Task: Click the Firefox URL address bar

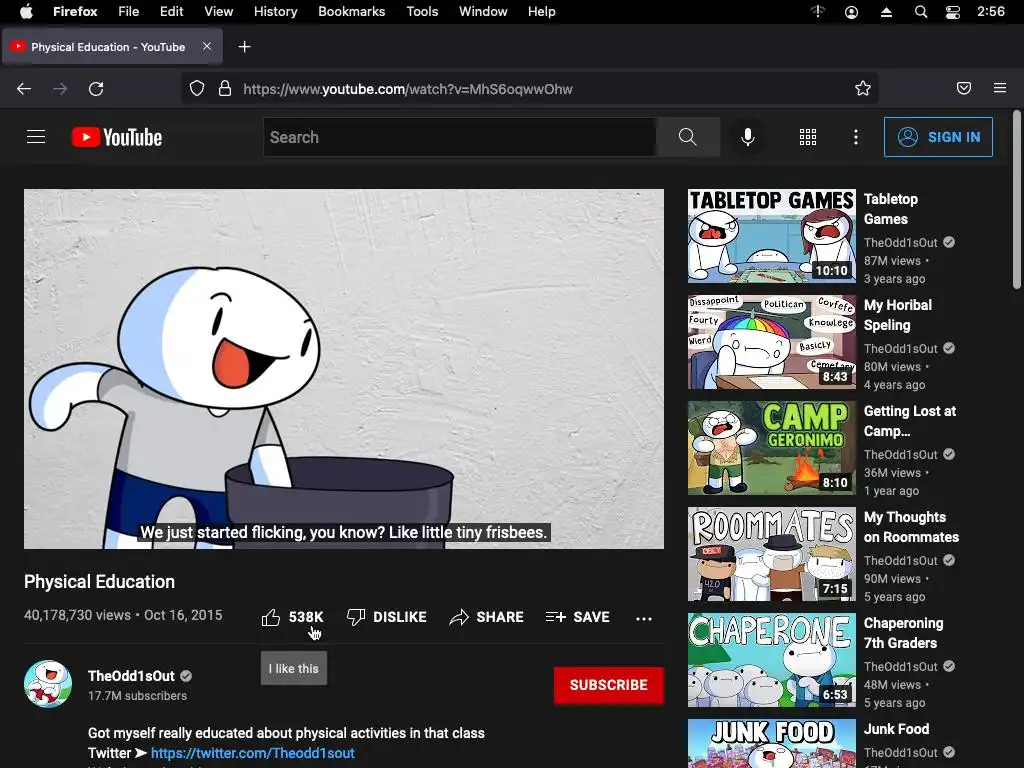Action: (530, 89)
